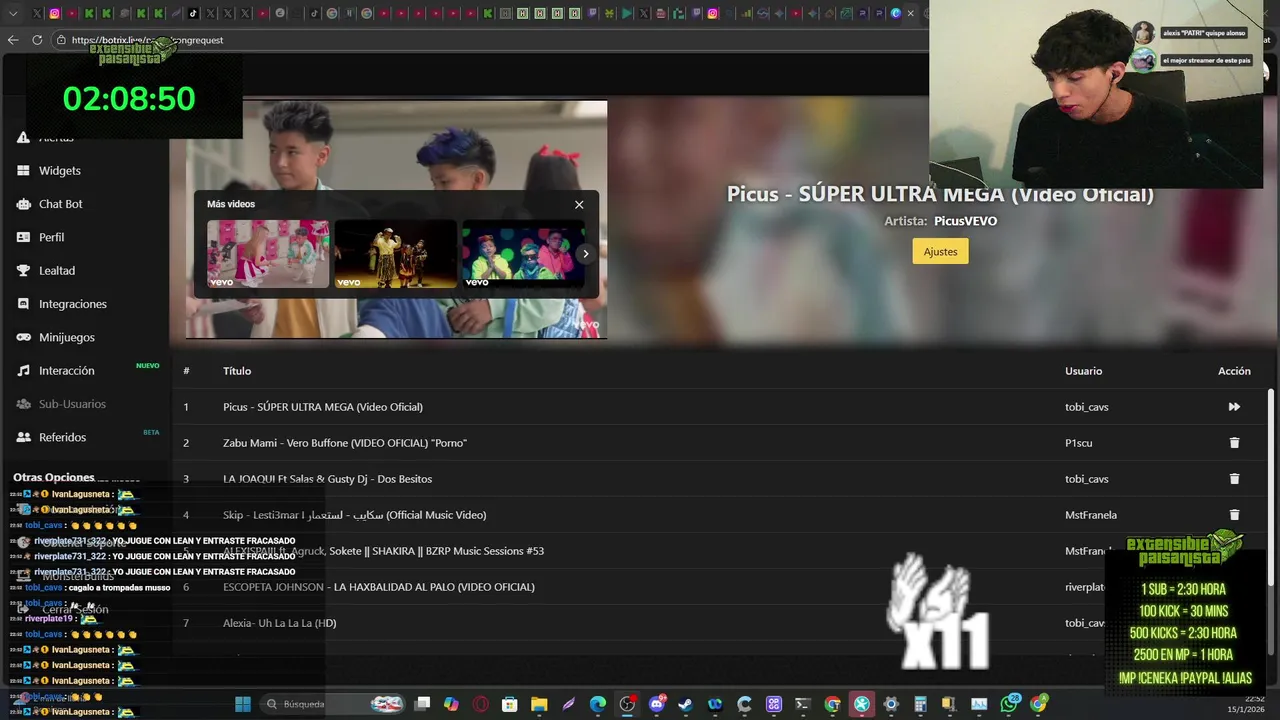1280x720 pixels.
Task: Show next suggested videos with the arrow
Action: 585,254
